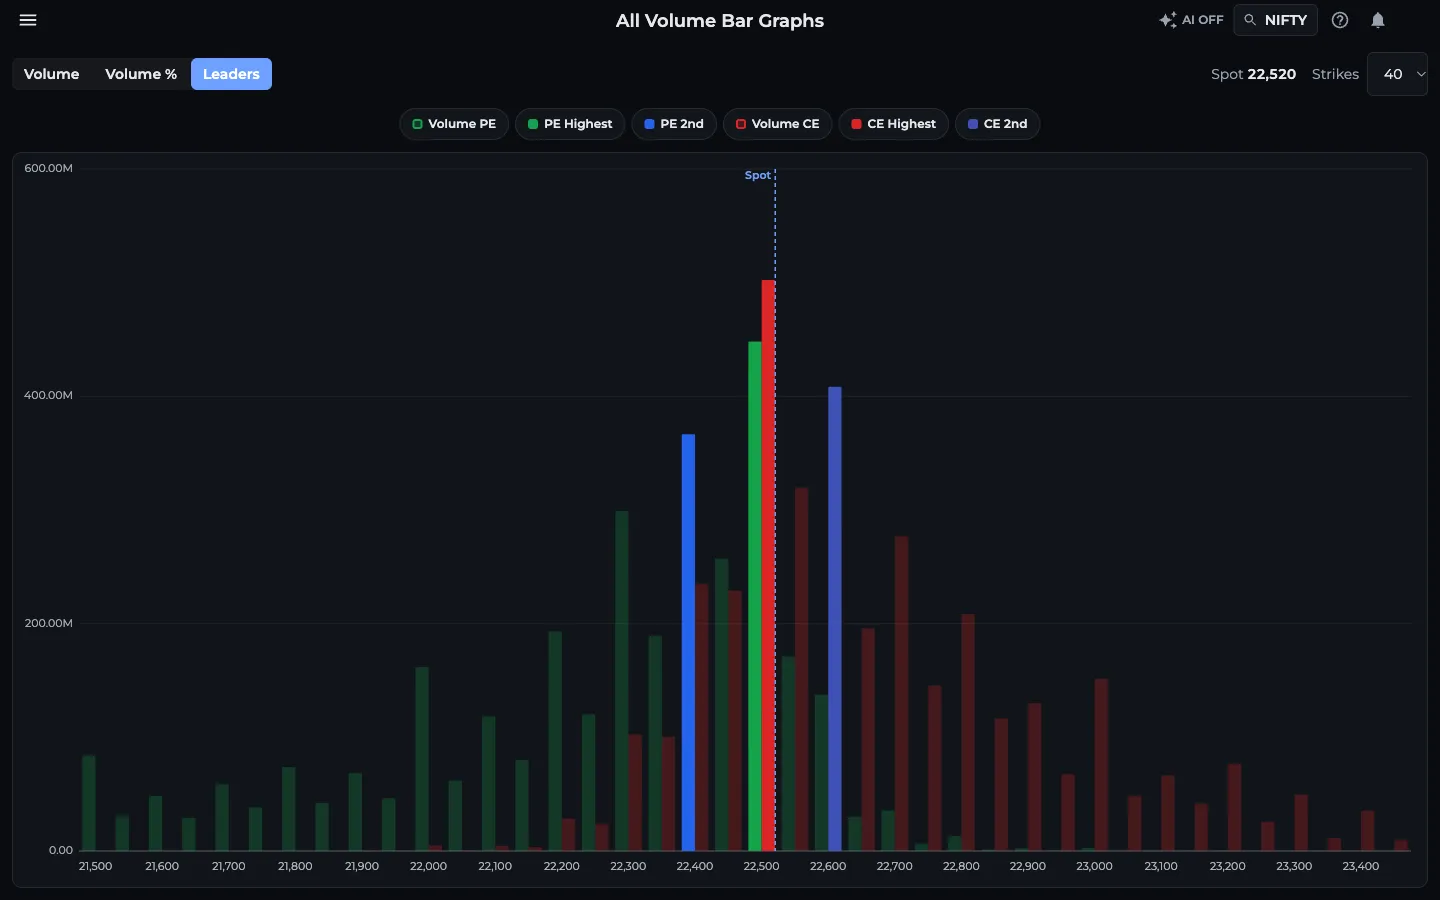This screenshot has height=900, width=1440.
Task: Click the All Volume Bar Graphs title
Action: click(720, 21)
